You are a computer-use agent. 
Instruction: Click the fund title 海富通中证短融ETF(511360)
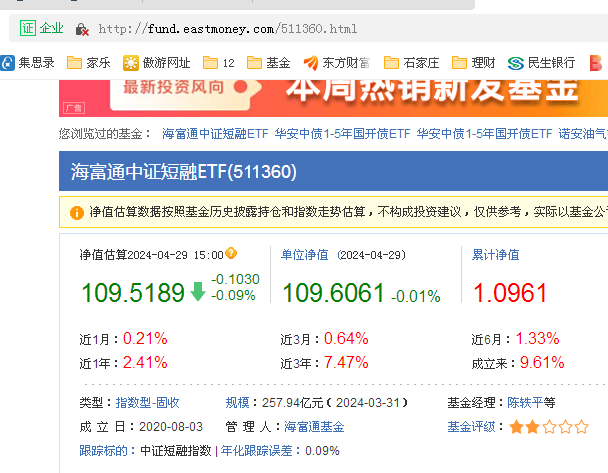click(x=184, y=172)
